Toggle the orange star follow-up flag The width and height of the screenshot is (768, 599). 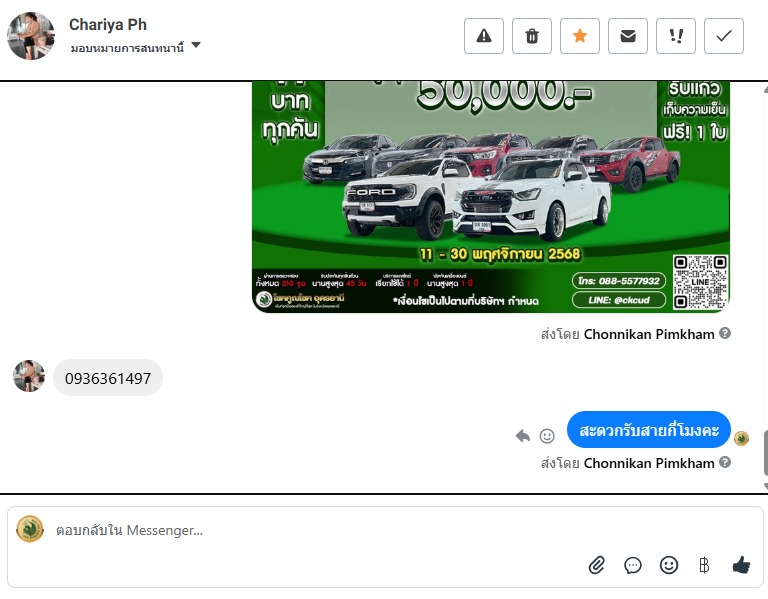(579, 36)
